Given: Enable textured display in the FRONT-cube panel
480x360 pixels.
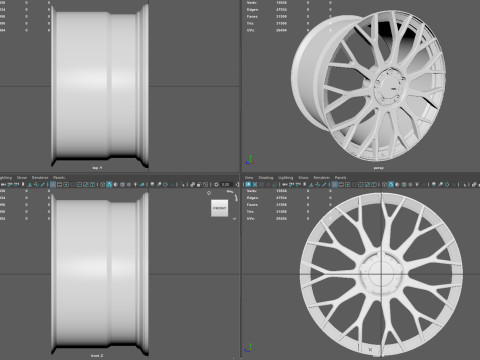Looking at the screenshot, I should [x=129, y=184].
